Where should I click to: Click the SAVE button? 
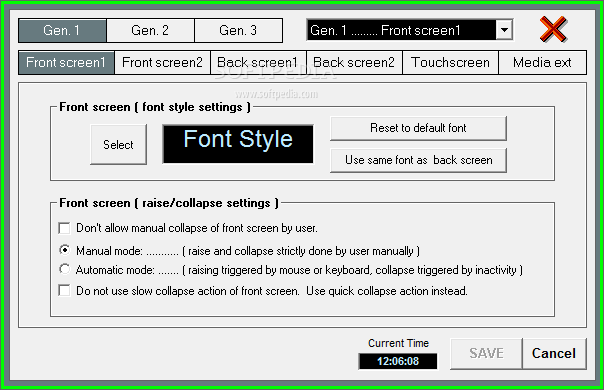[x=486, y=353]
